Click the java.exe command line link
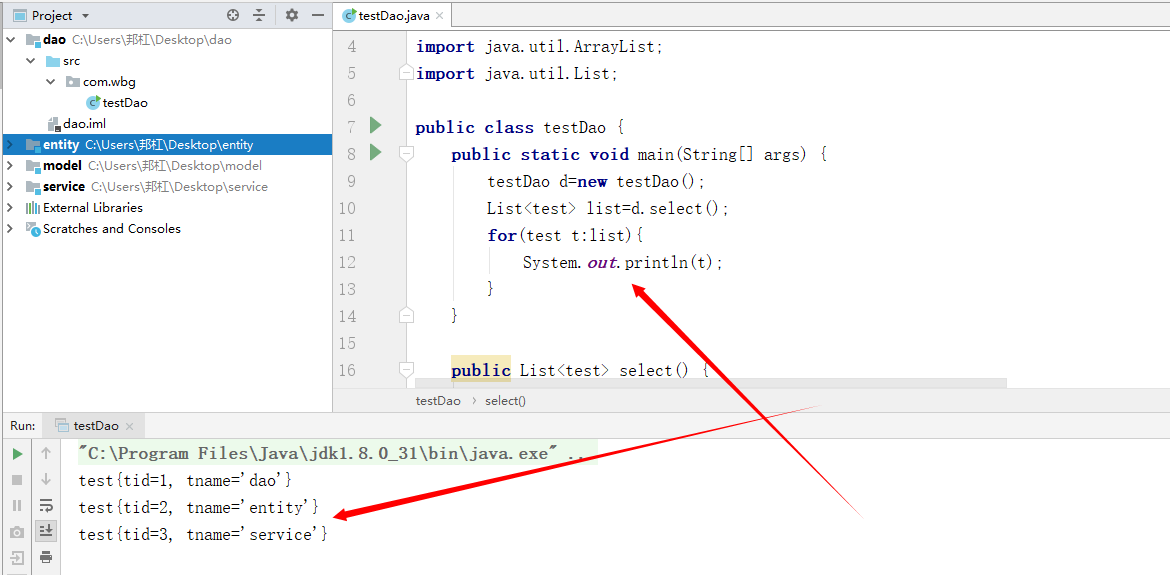 point(319,453)
